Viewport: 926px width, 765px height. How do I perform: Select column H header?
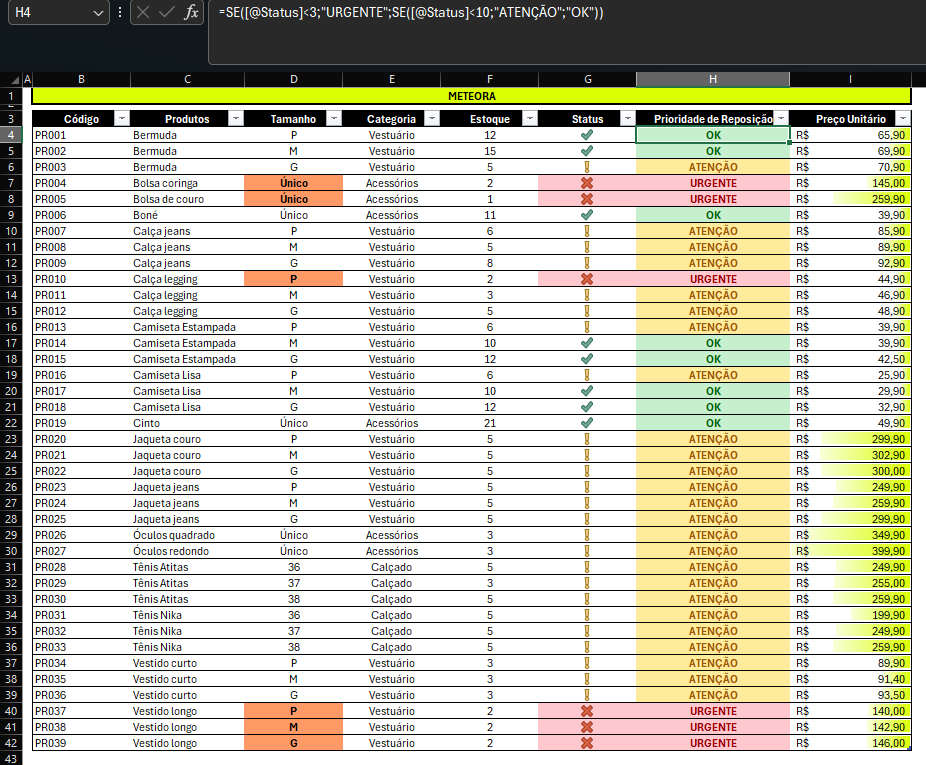(x=713, y=79)
